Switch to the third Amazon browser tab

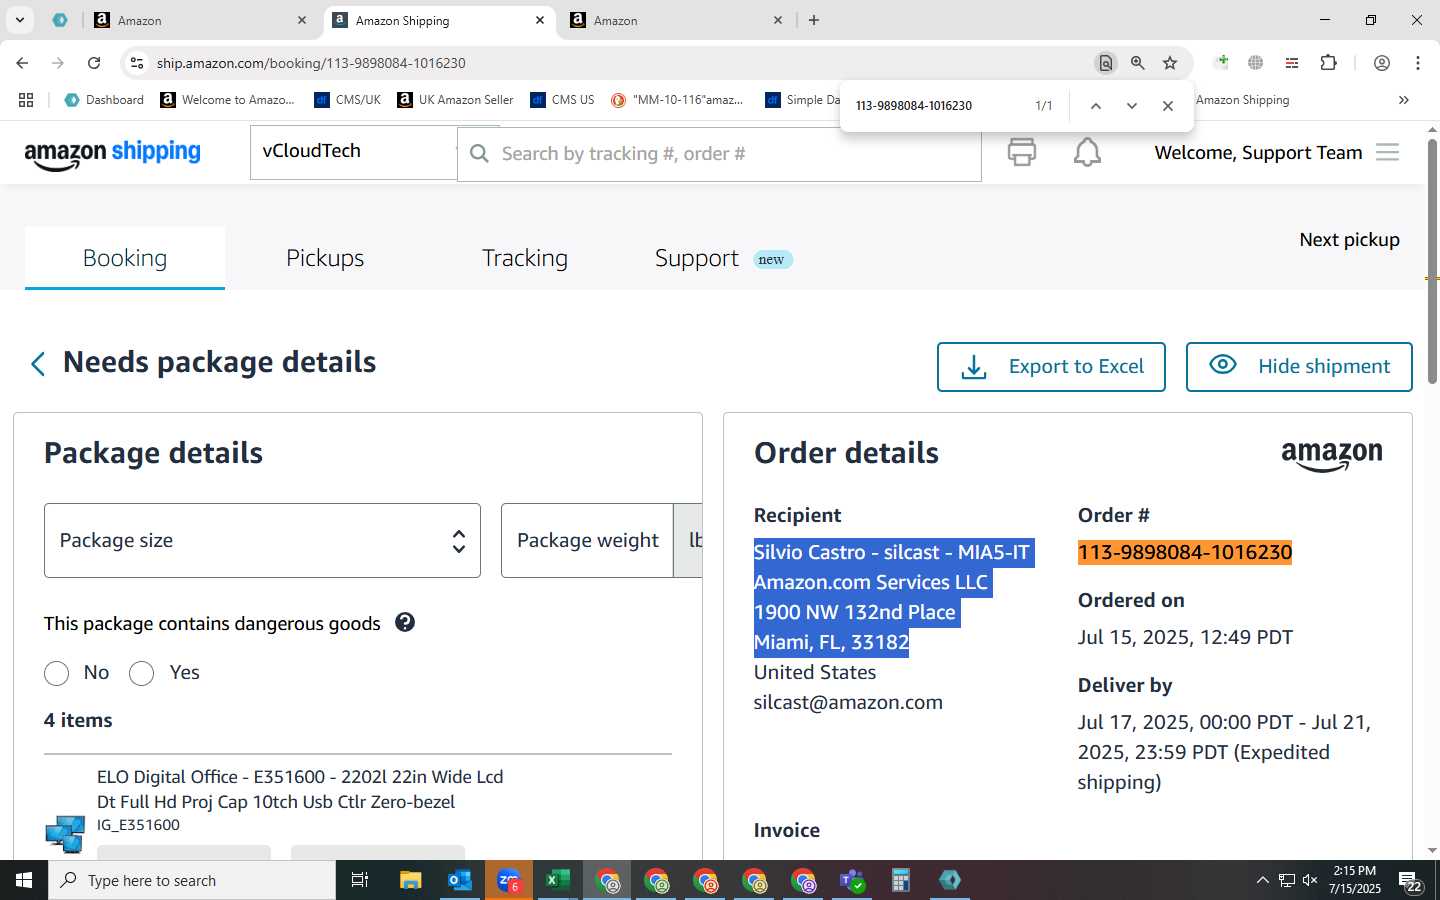(x=676, y=20)
